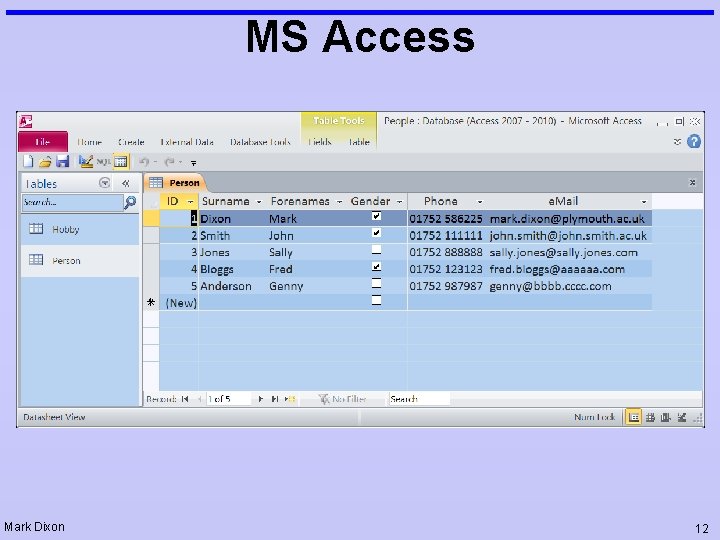Jump to the last record navigation button

point(275,399)
